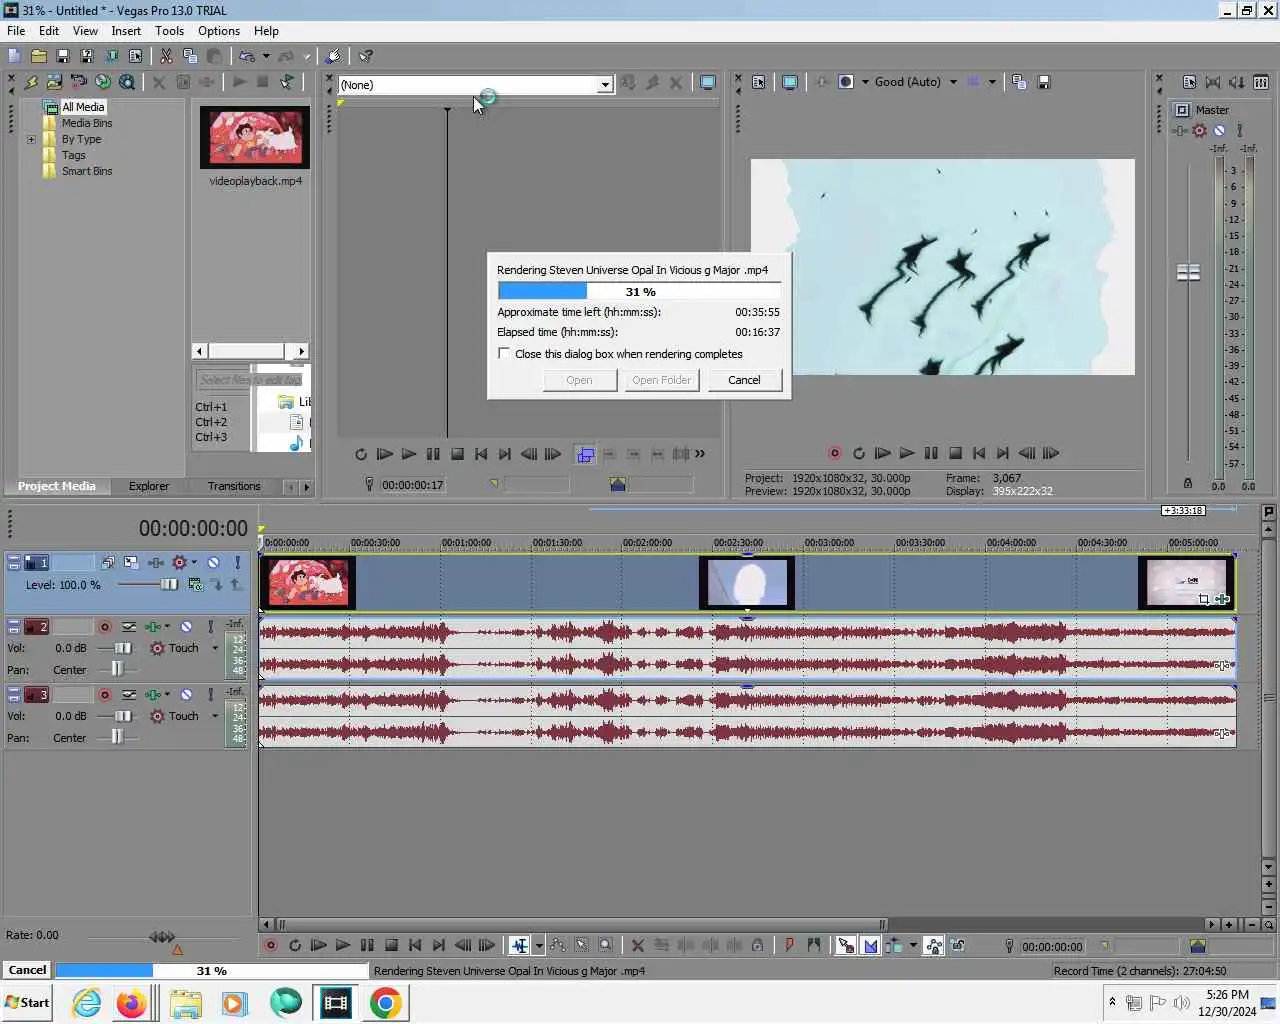Click Video Preview on External Monitor icon

tap(790, 82)
